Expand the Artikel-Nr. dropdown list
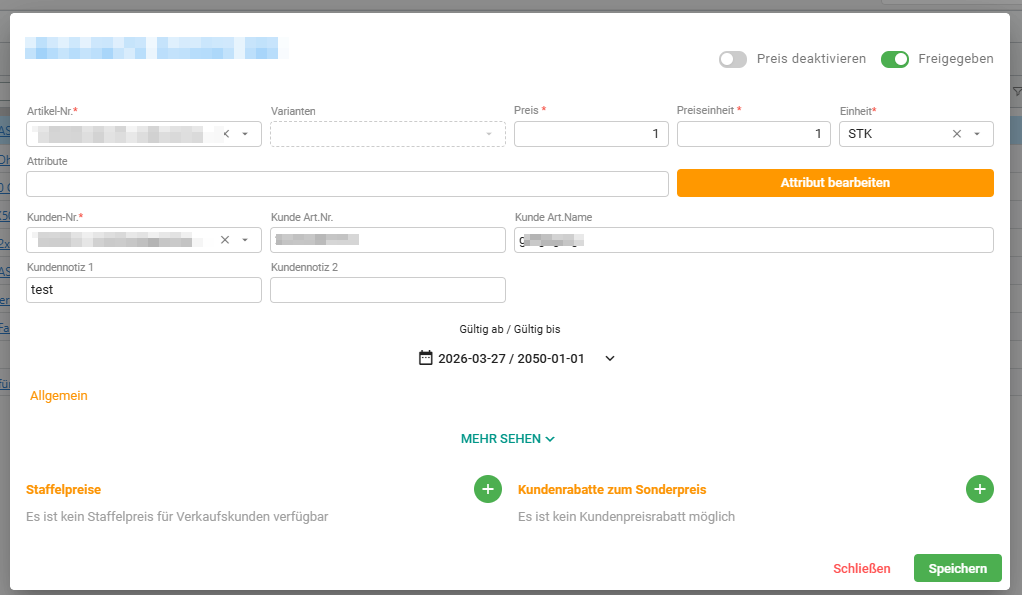The image size is (1022, 595). coord(245,134)
